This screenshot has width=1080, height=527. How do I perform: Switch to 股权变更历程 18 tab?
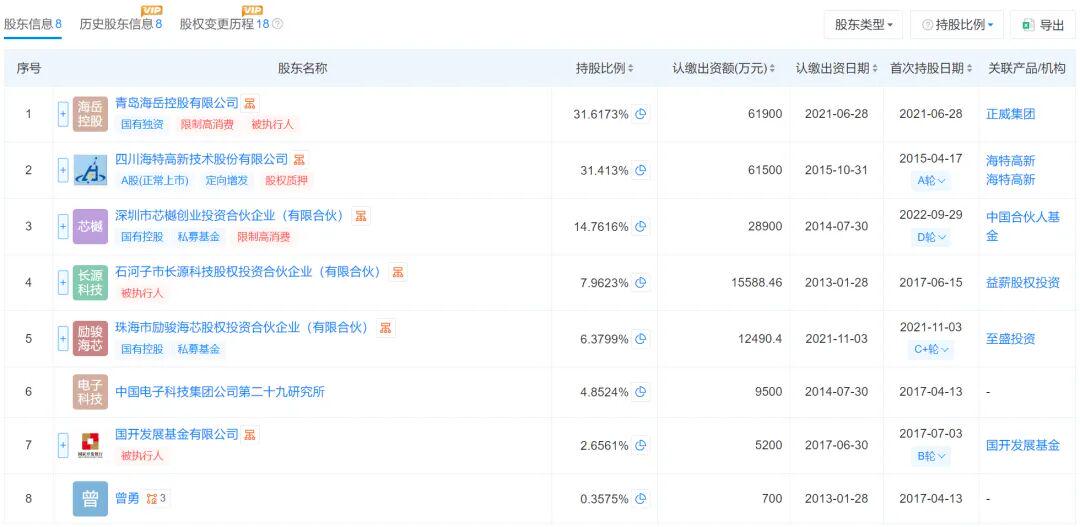(x=225, y=24)
